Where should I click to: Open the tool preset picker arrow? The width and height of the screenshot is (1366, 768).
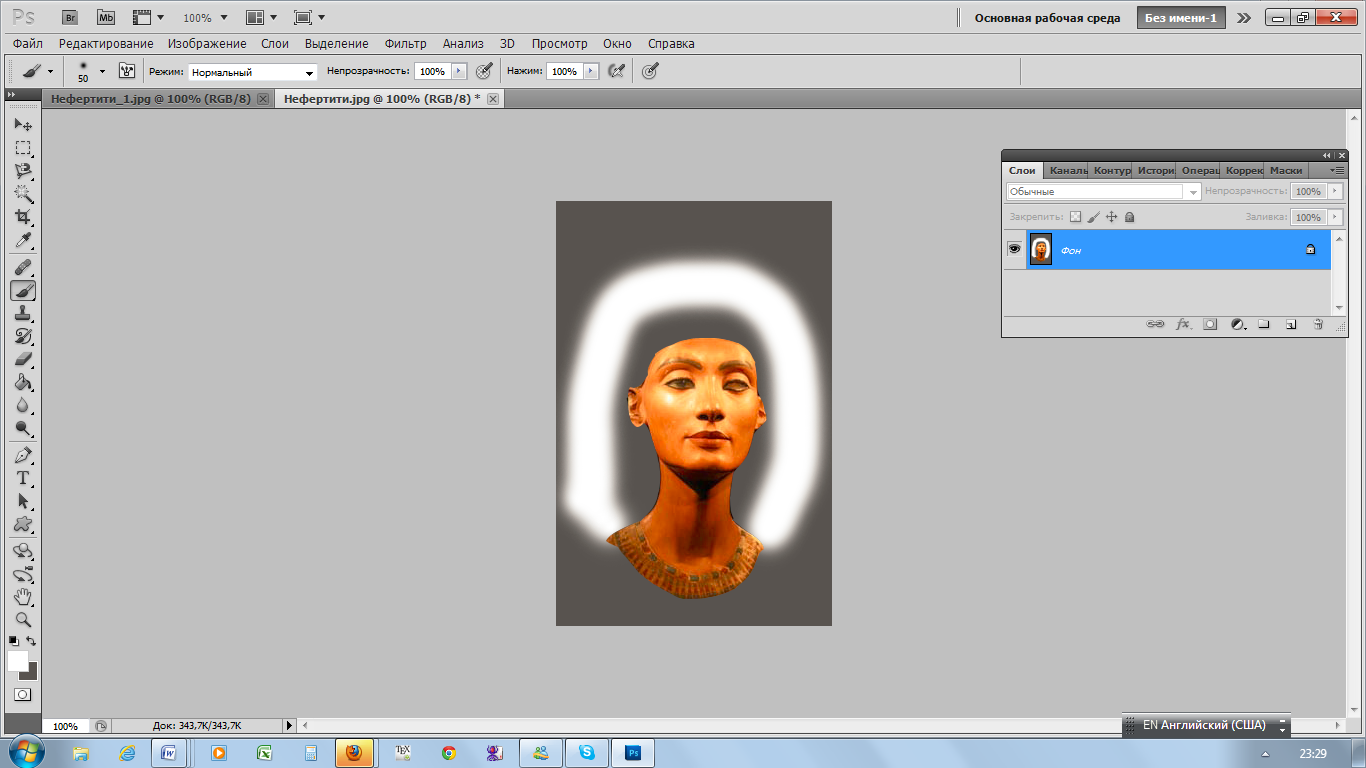pos(50,72)
